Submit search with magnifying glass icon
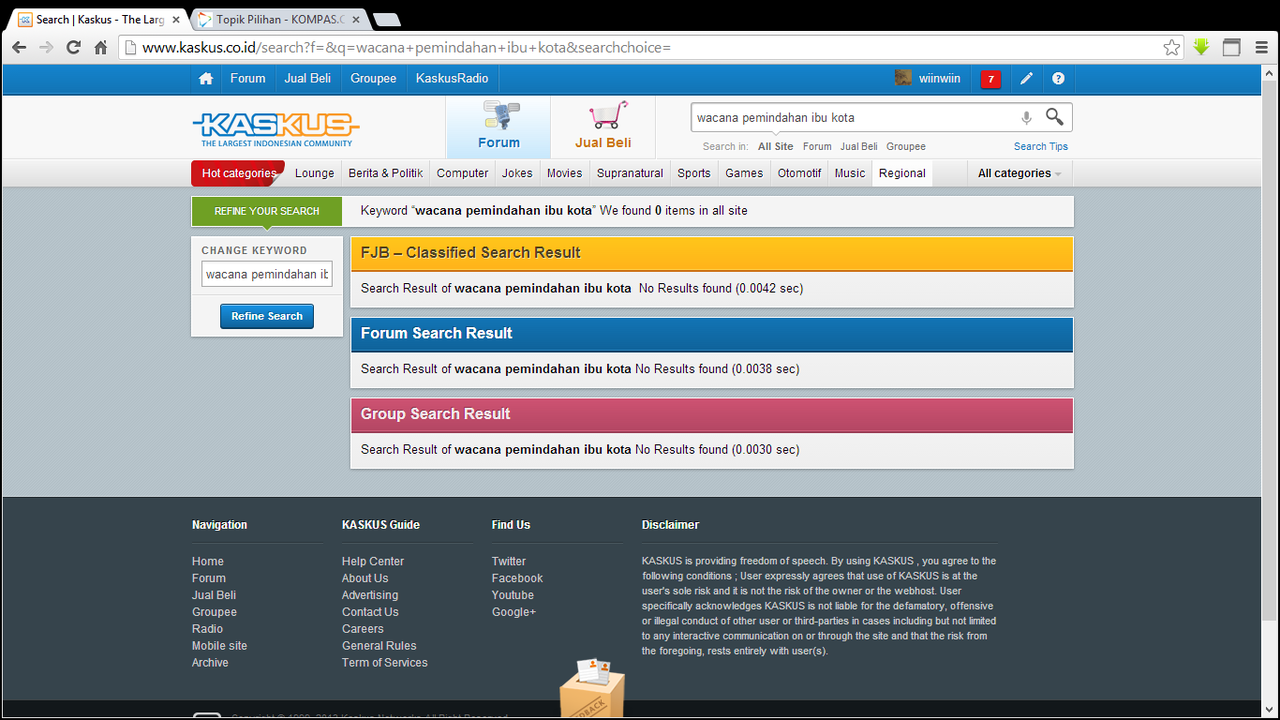 [1054, 117]
